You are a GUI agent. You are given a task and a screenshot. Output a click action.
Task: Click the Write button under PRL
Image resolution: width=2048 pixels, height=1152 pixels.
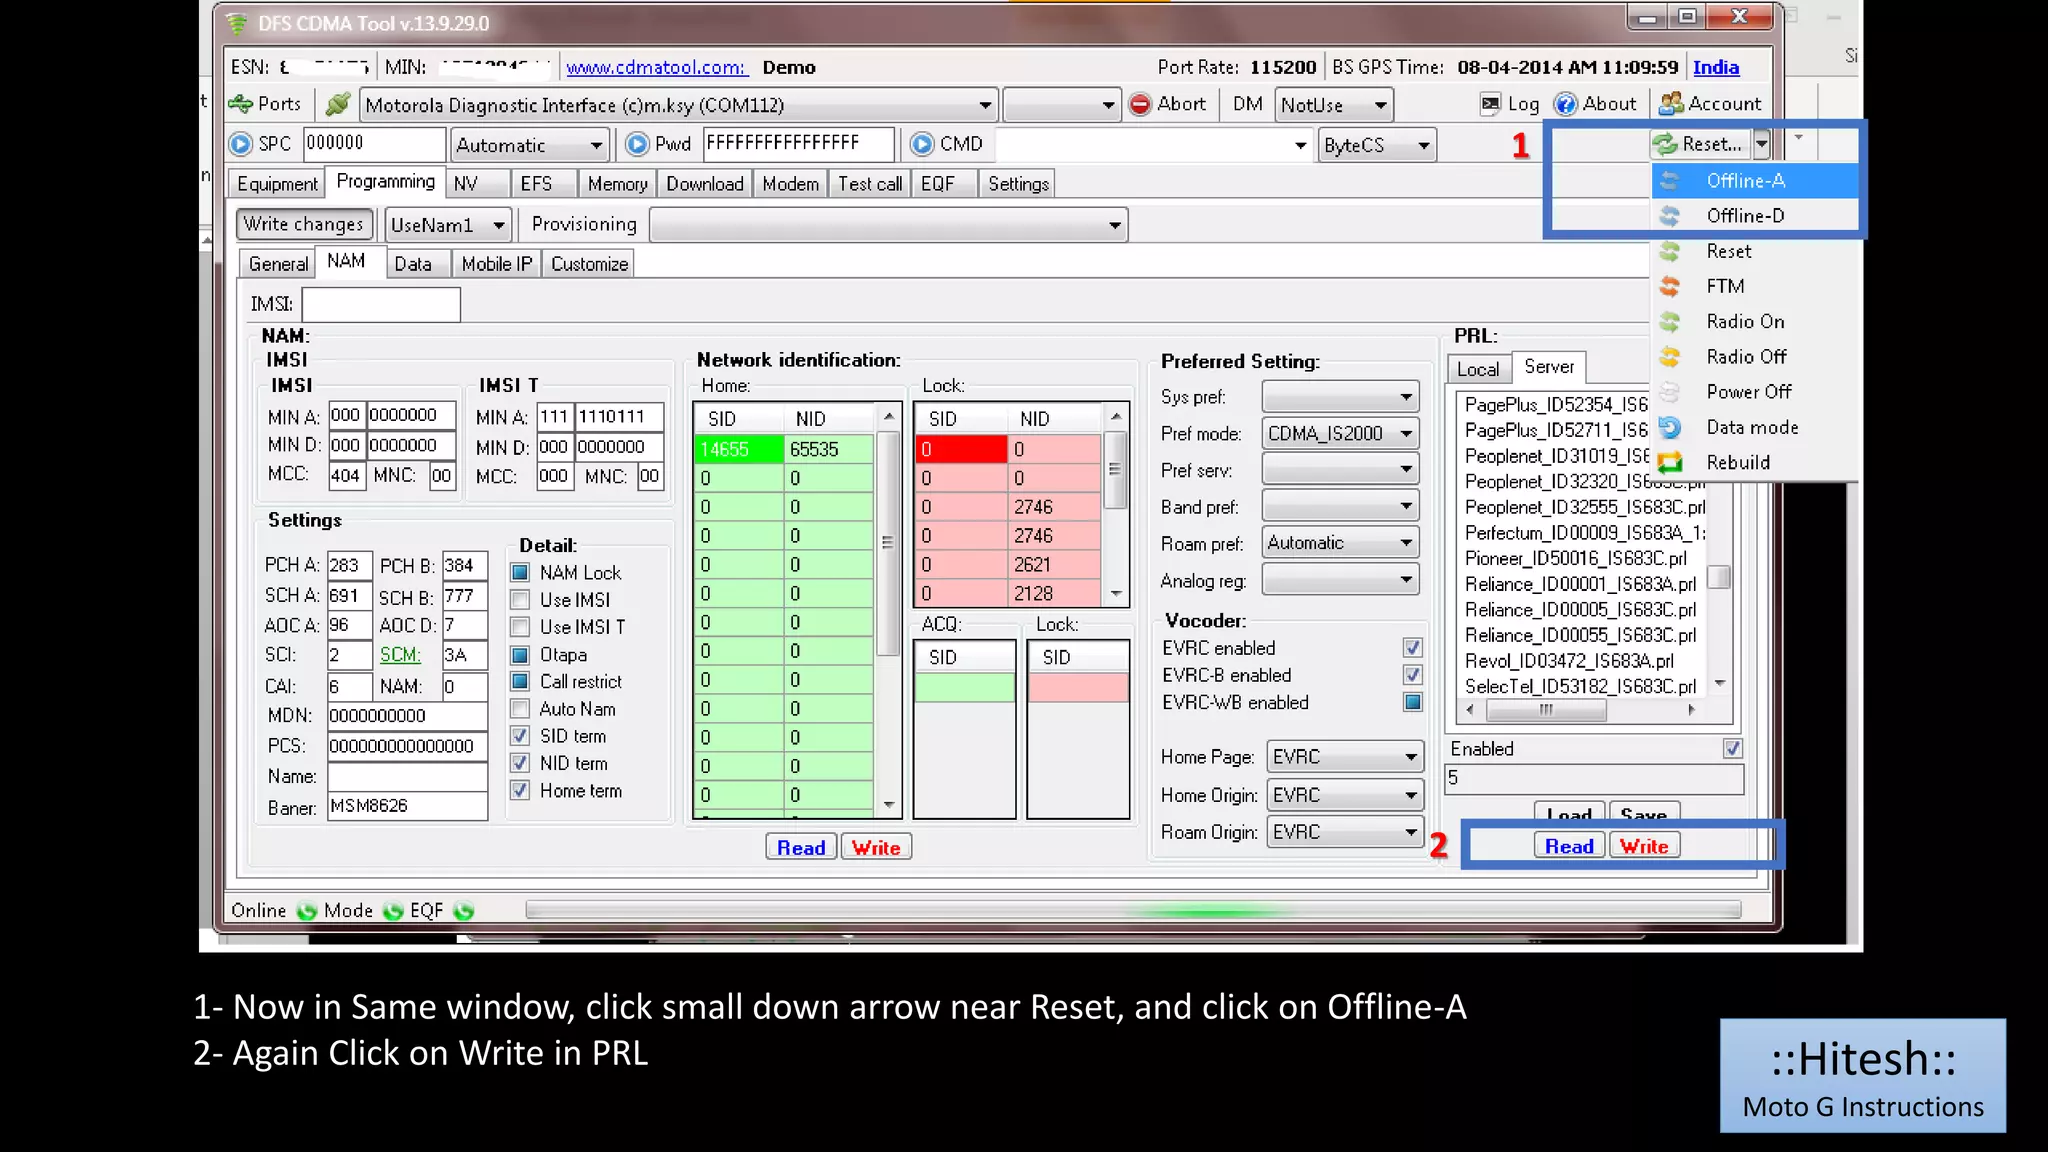click(1644, 846)
